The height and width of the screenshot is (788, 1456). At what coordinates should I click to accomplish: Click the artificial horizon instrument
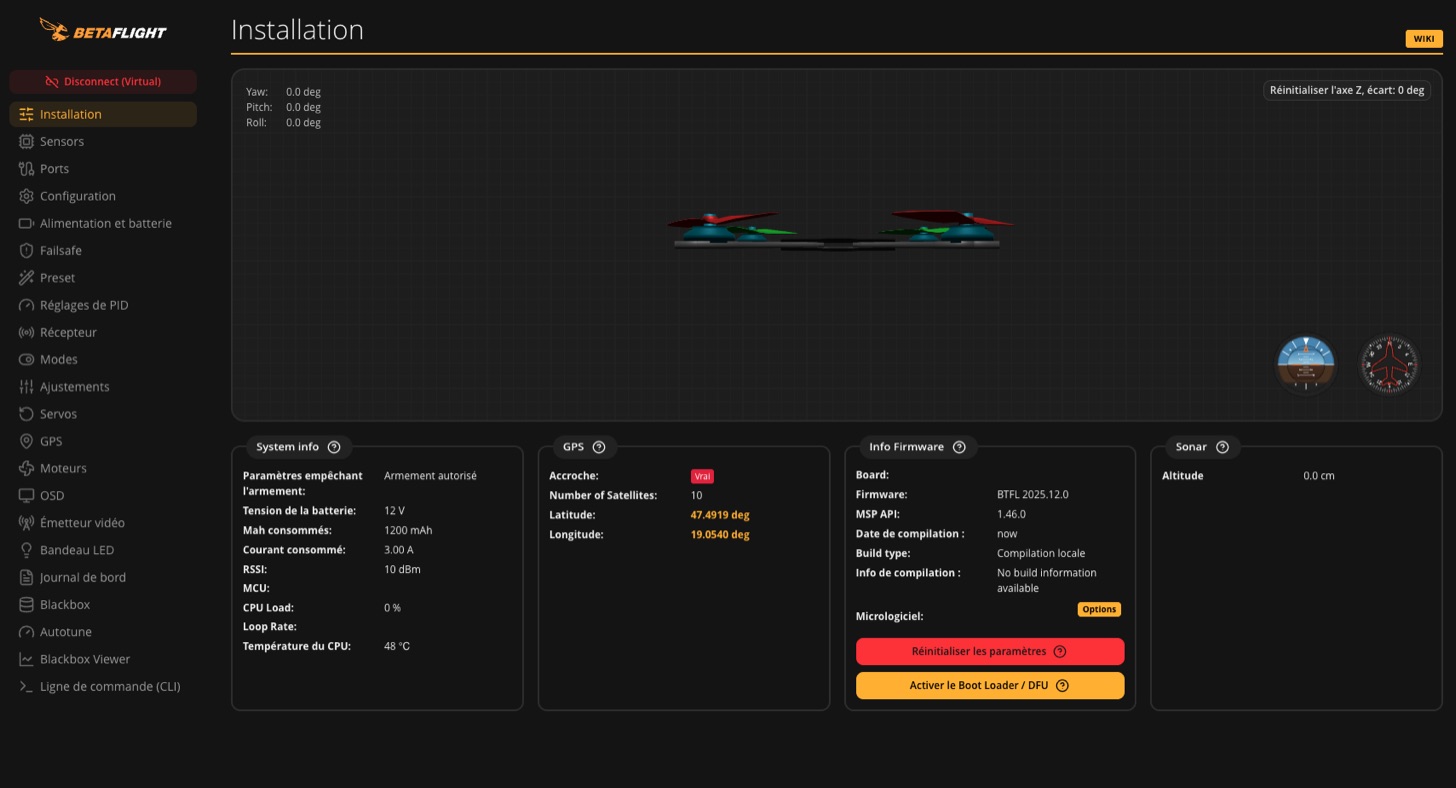1306,364
